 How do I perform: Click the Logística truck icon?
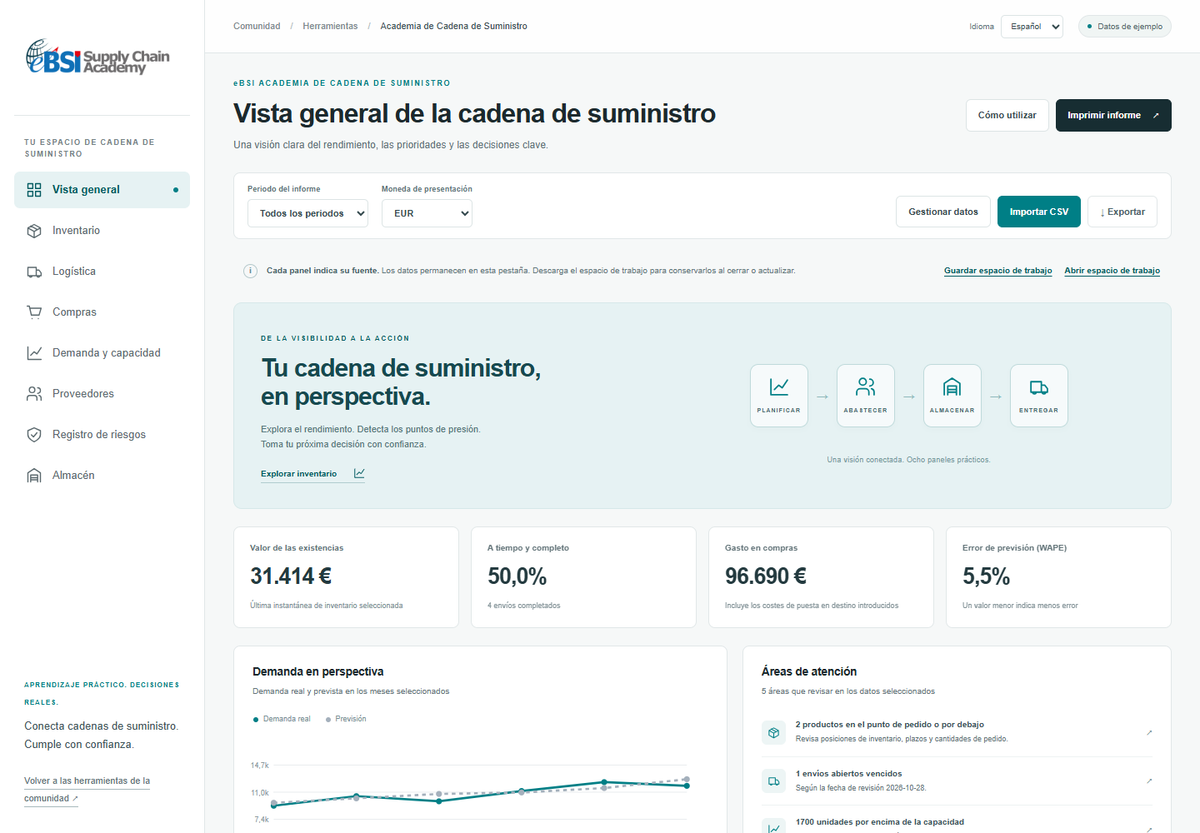pyautogui.click(x=34, y=272)
